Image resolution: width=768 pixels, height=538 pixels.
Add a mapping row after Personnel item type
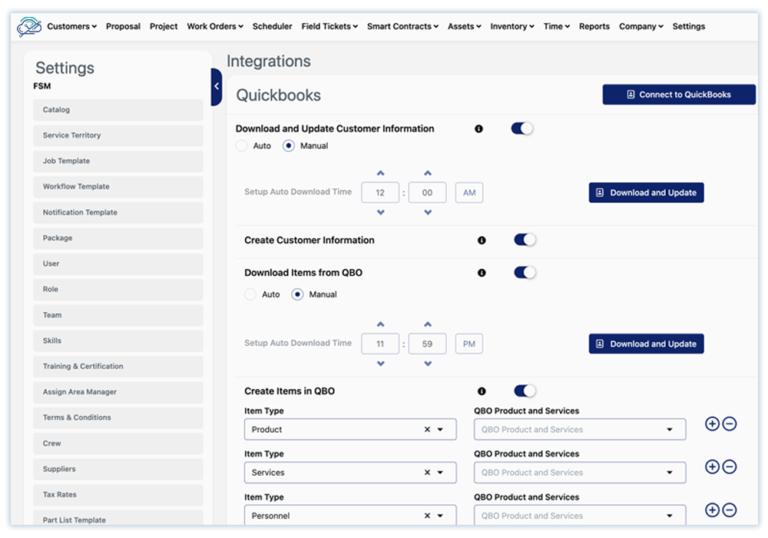pos(712,510)
